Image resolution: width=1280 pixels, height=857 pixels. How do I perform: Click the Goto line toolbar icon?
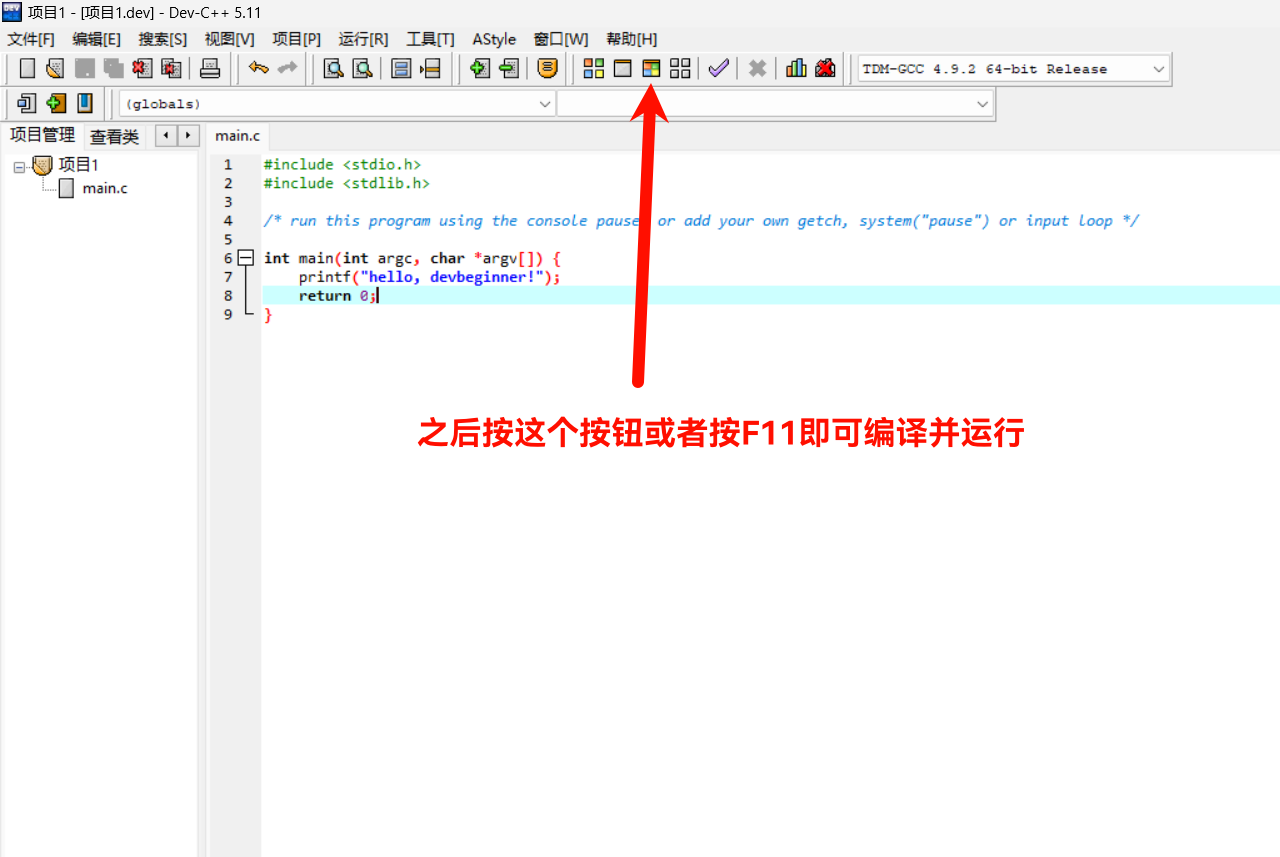[x=430, y=69]
